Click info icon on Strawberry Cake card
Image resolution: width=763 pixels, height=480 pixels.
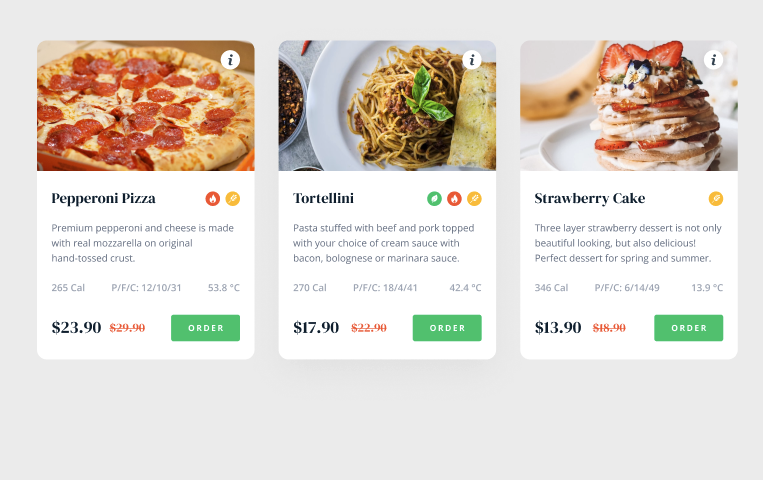click(713, 59)
